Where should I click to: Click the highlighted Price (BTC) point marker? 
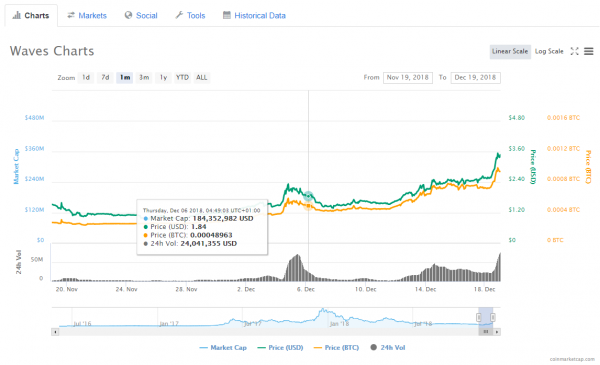tap(308, 206)
